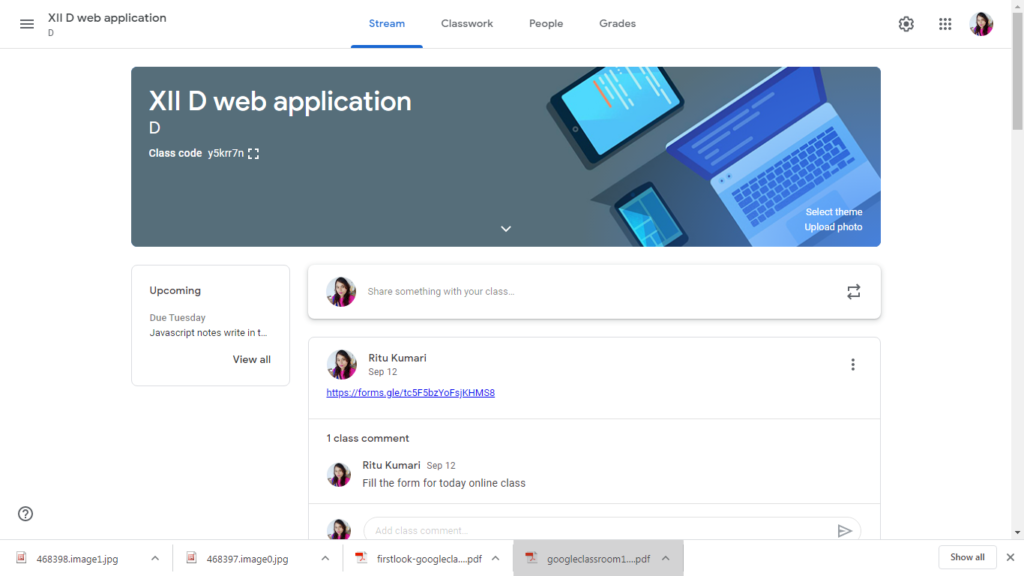Click Upload photo on banner
Image resolution: width=1024 pixels, height=576 pixels.
(833, 227)
